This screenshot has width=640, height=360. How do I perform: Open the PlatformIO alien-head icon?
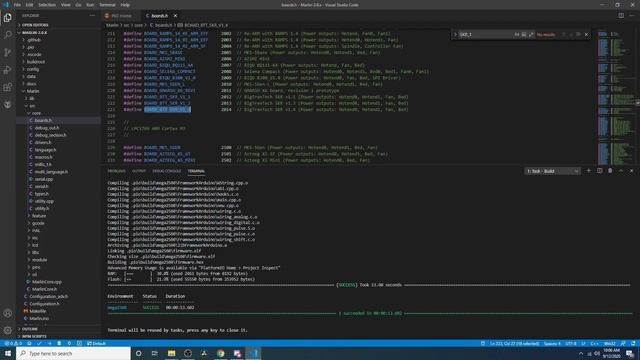pos(8,105)
